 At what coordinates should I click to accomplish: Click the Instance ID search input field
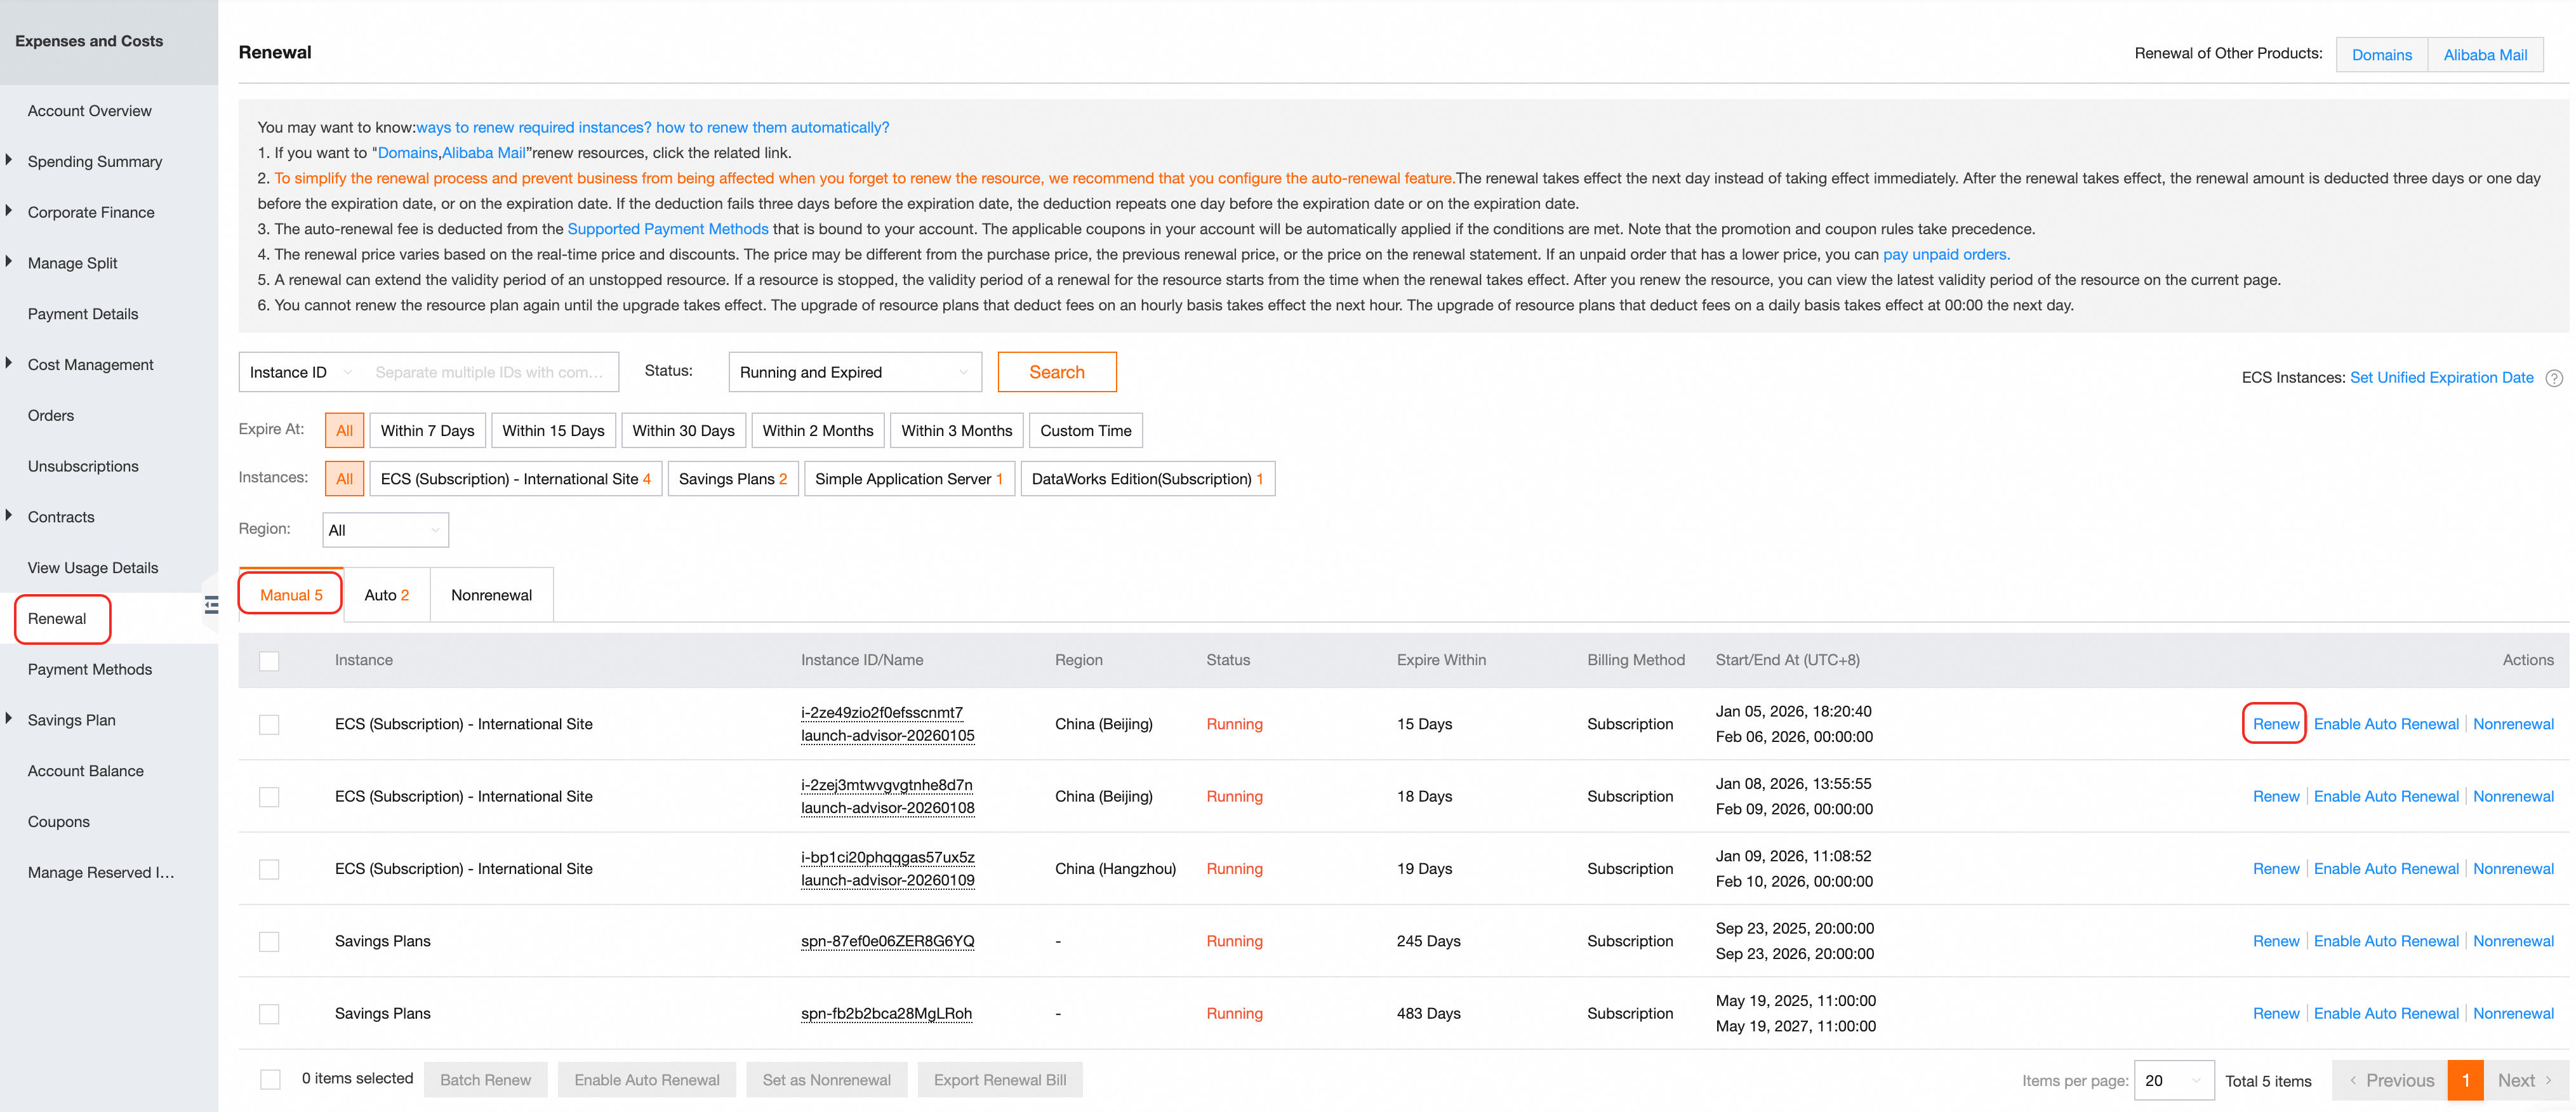[489, 372]
